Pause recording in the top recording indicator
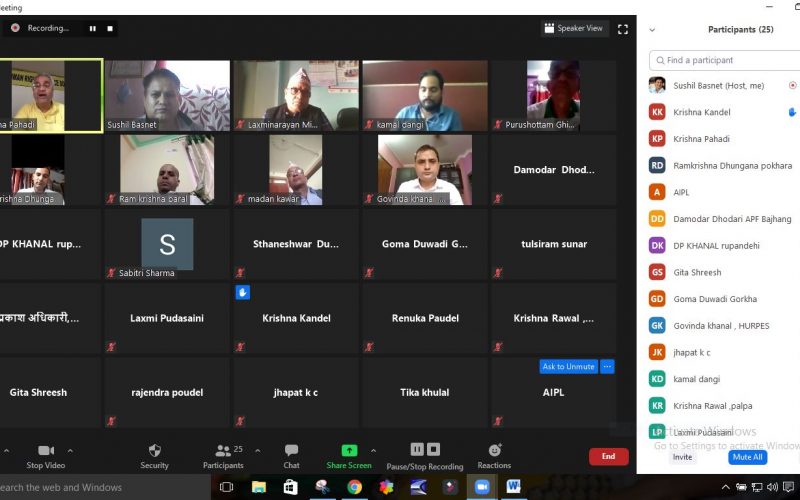The image size is (800, 500). tap(93, 29)
